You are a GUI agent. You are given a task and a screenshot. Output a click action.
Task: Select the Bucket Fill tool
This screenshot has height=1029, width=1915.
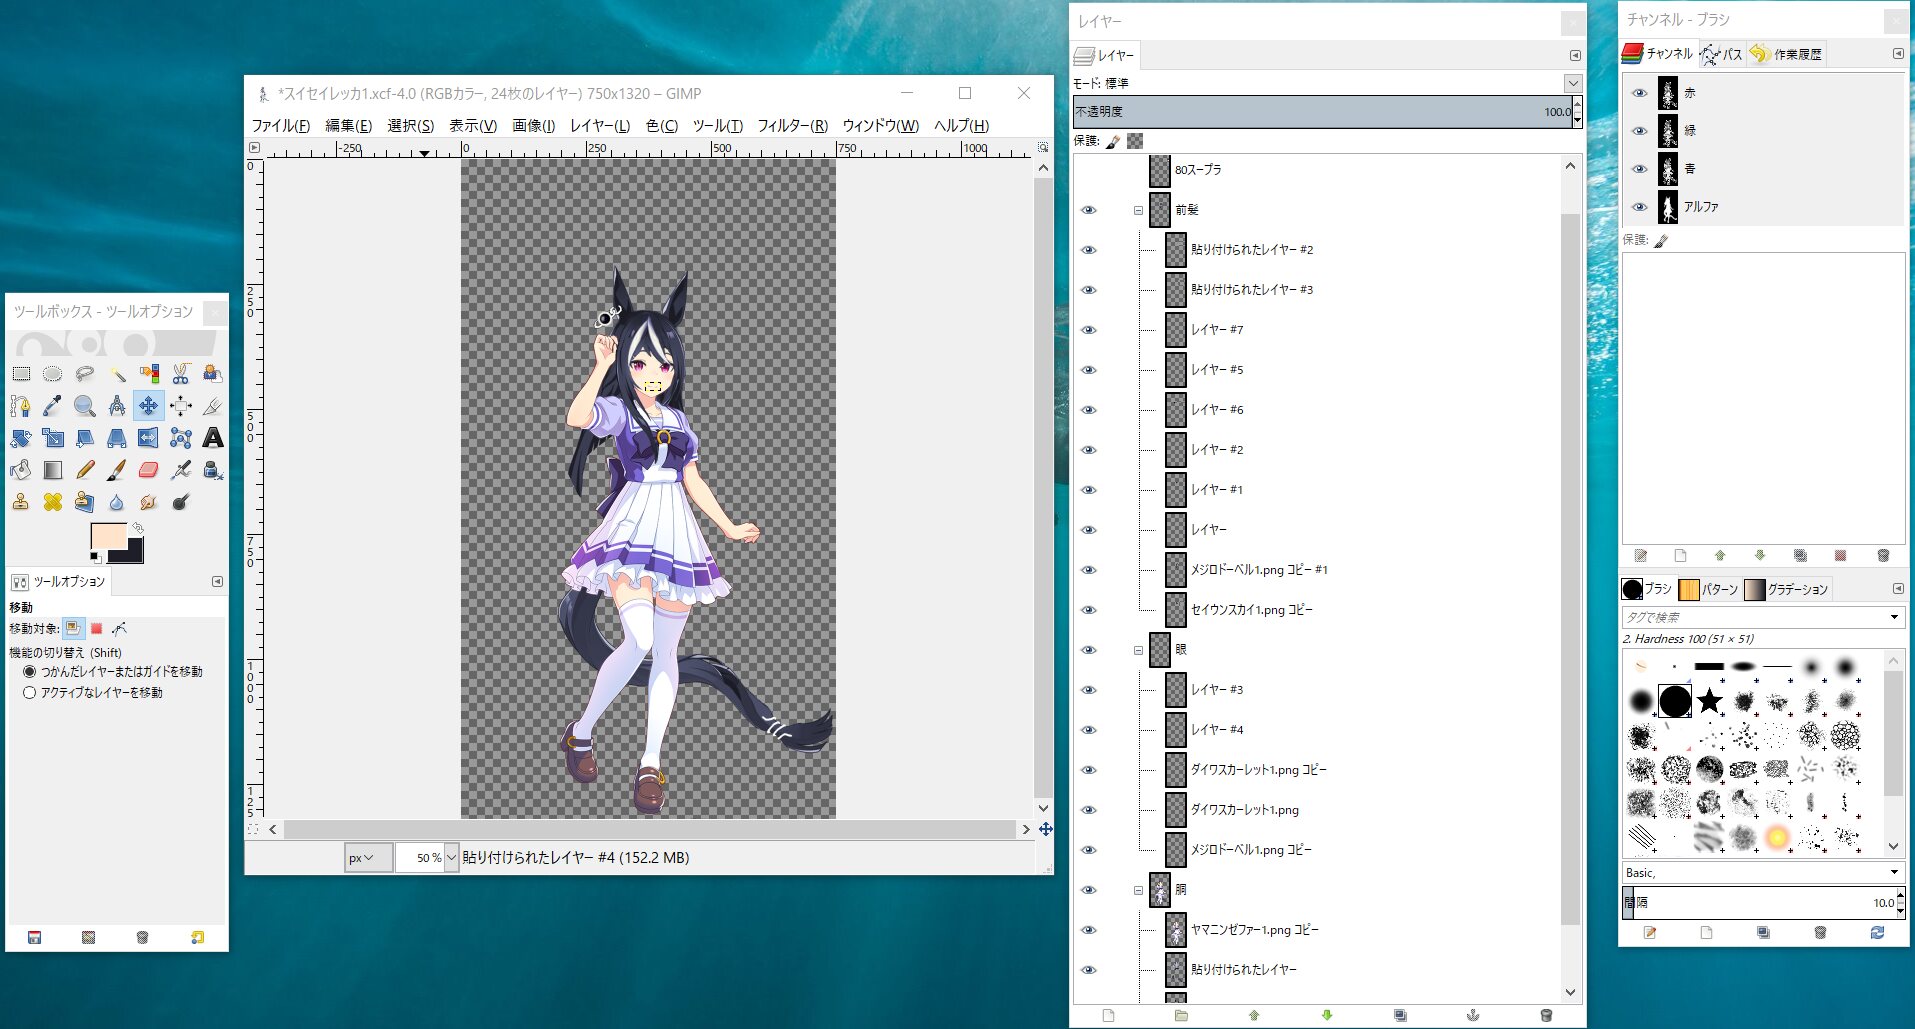coord(21,470)
